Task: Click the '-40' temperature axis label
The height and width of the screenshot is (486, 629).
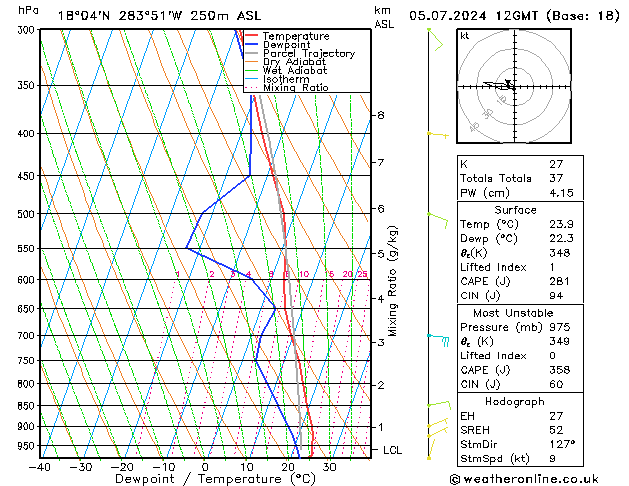Action: click(x=39, y=467)
